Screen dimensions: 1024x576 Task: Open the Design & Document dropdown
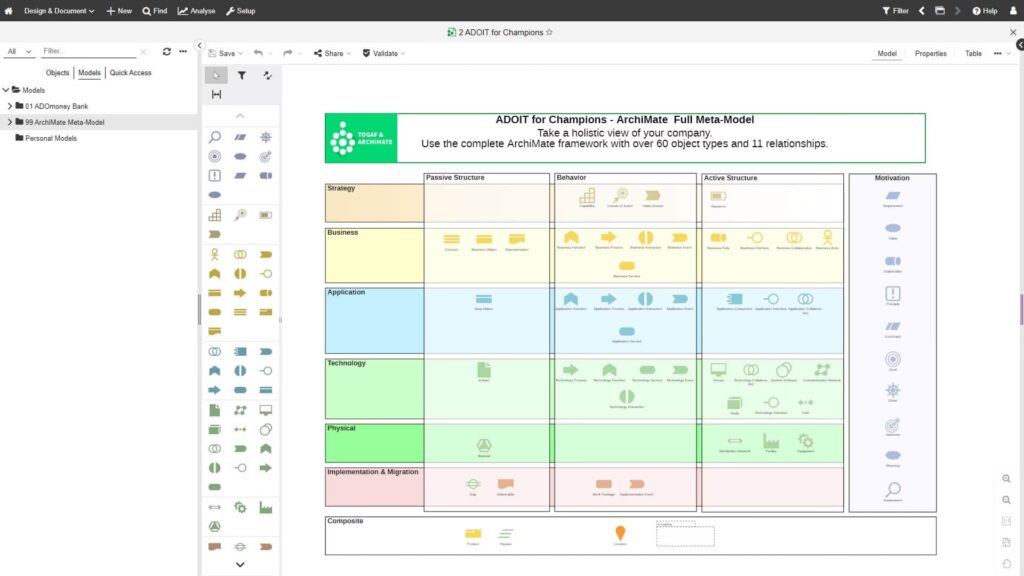59,11
